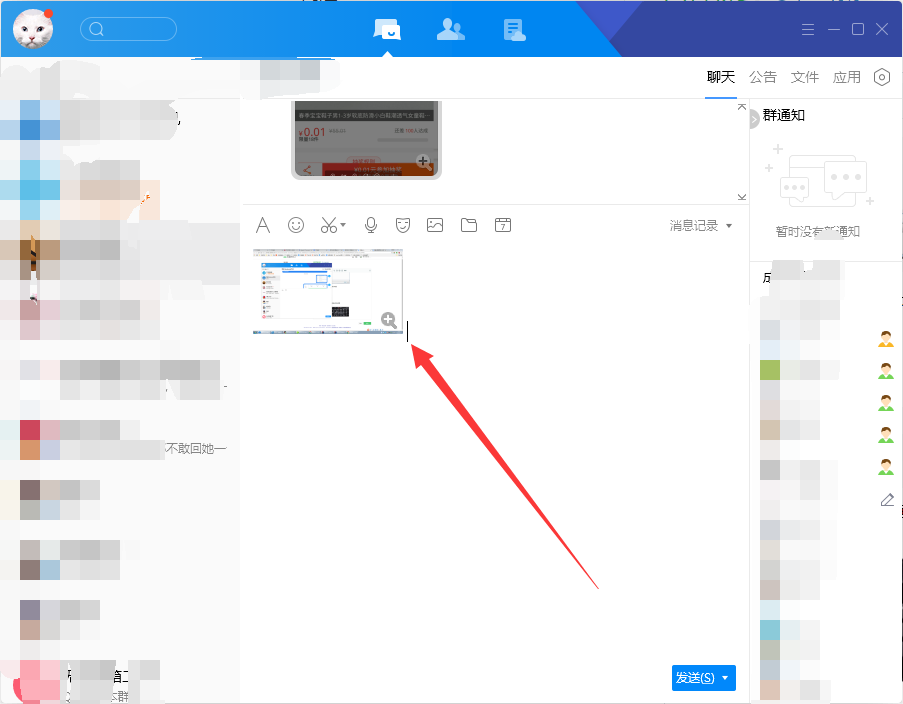The height and width of the screenshot is (704, 903).
Task: Switch to contacts using the people icon
Action: pyautogui.click(x=450, y=29)
